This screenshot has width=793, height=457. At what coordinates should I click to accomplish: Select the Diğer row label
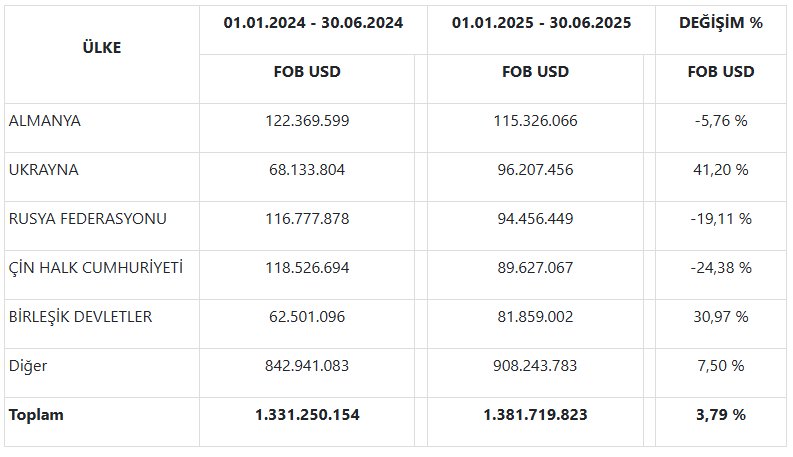[x=28, y=366]
